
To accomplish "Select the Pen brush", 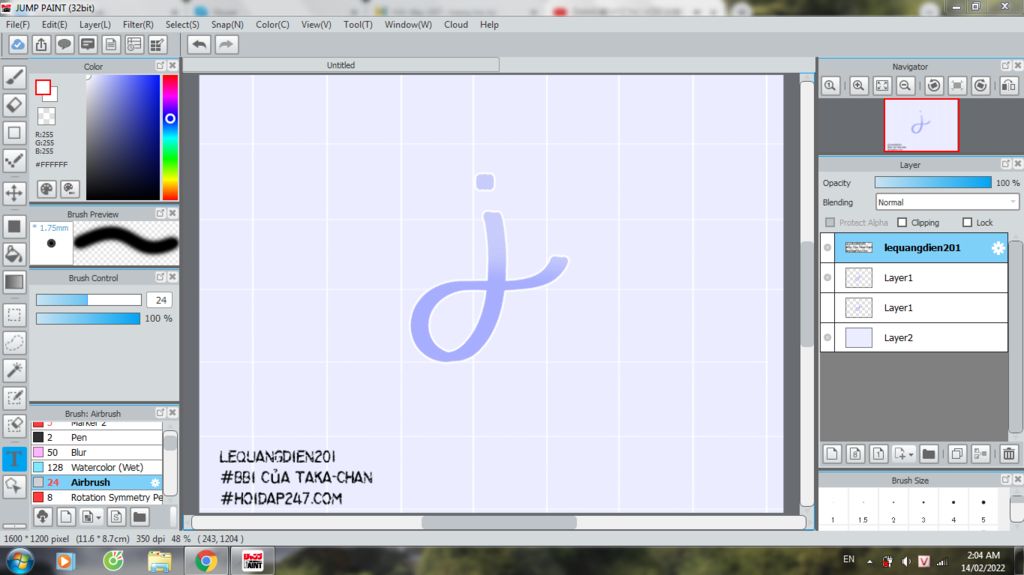I will [x=97, y=437].
